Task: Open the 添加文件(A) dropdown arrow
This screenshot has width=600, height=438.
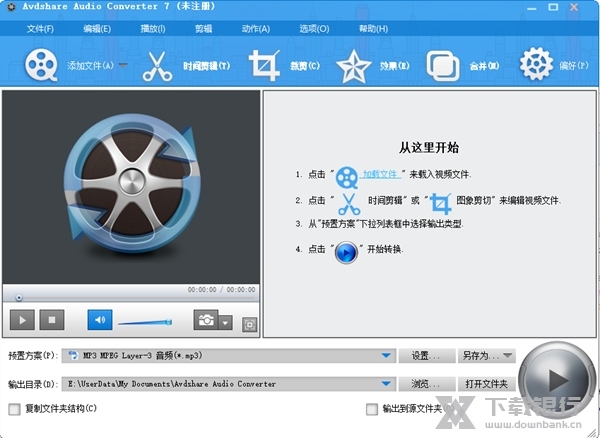Action: coord(123,65)
